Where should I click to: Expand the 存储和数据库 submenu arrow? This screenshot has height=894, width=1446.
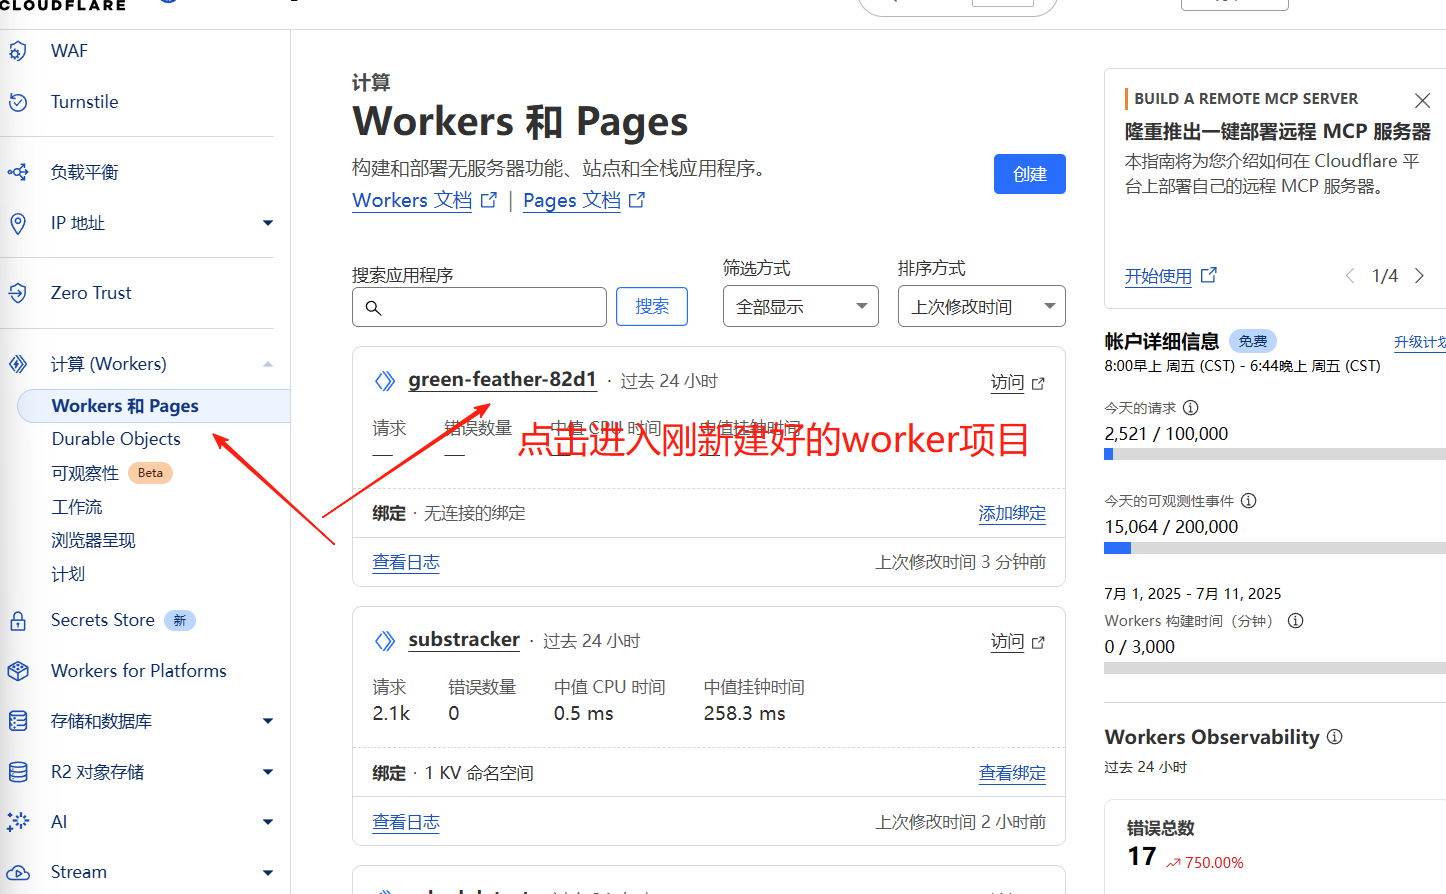[x=268, y=721]
